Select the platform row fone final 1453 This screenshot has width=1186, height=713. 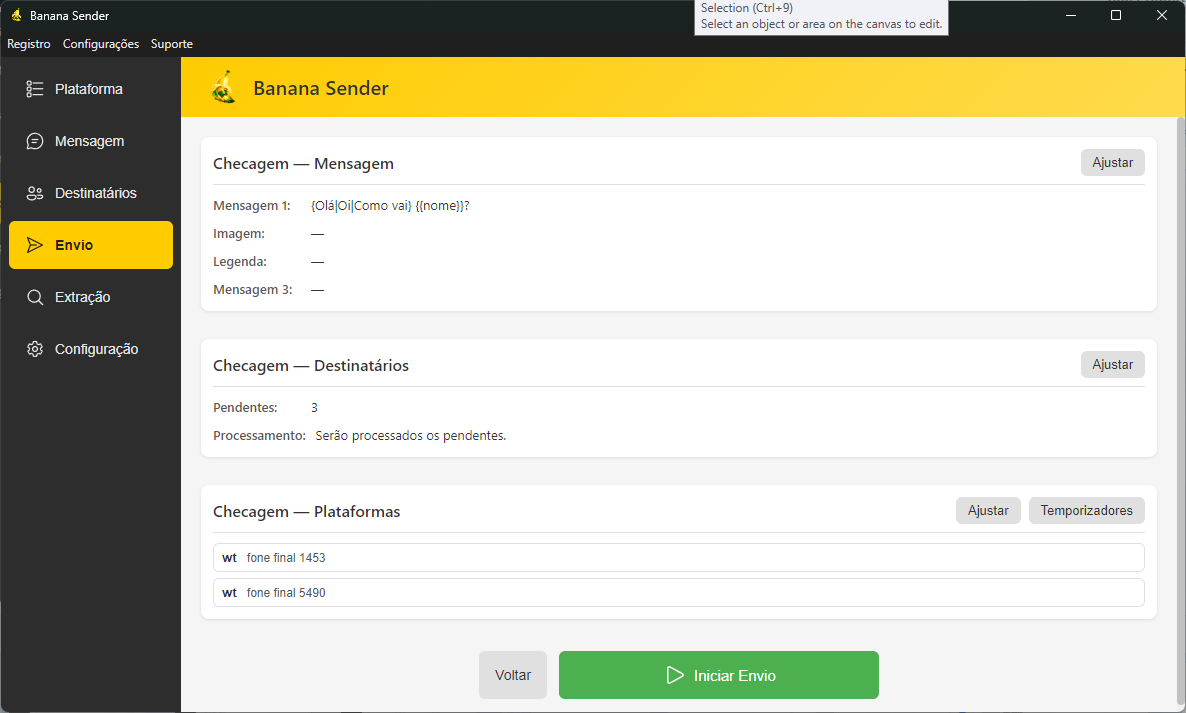679,557
